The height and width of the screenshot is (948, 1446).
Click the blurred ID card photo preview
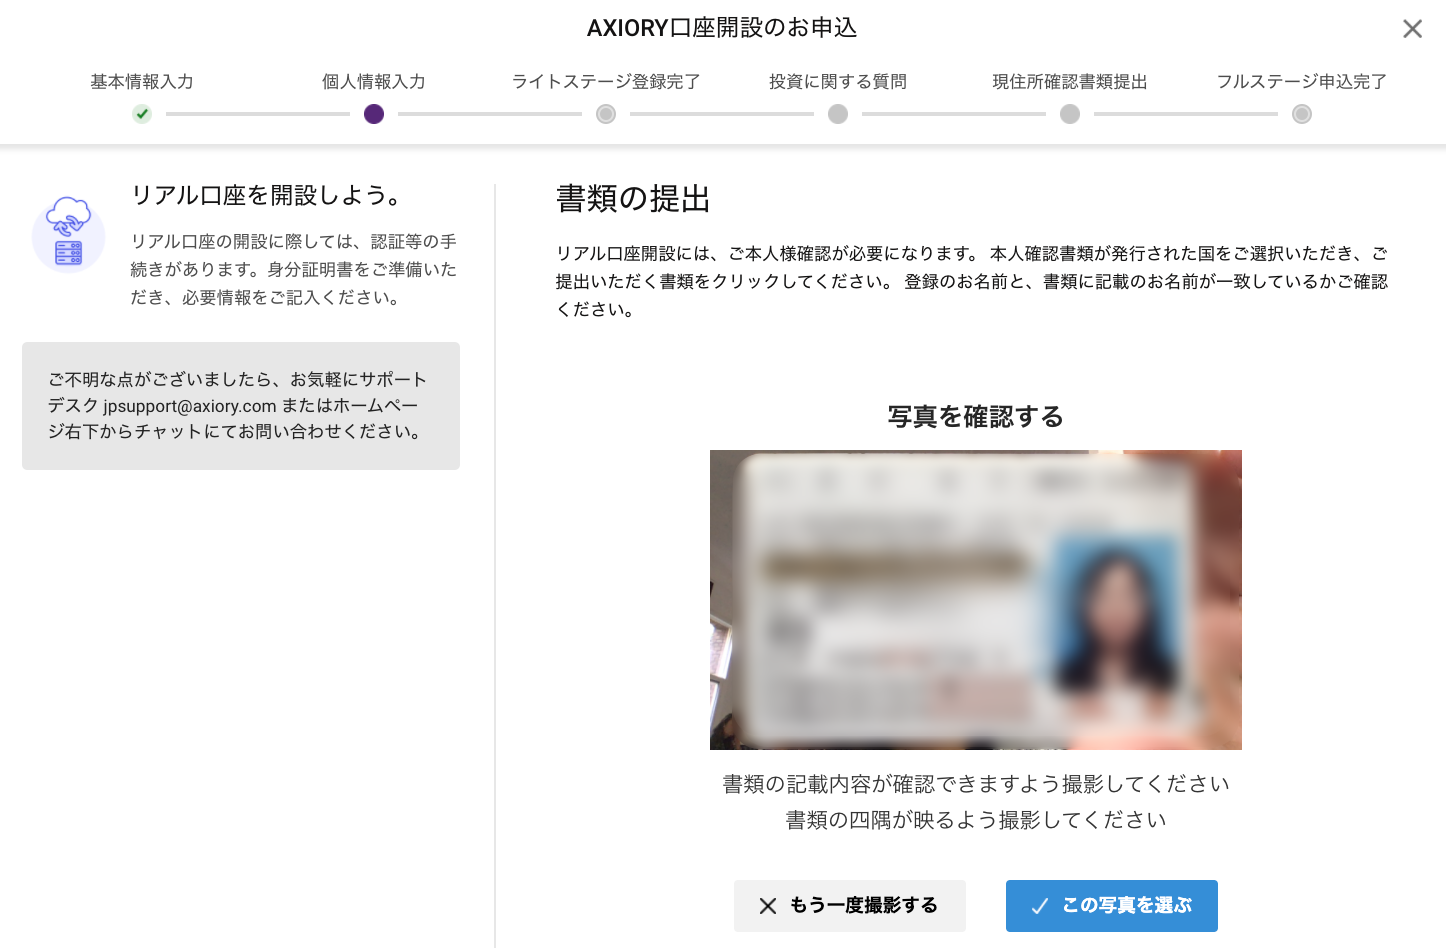(x=976, y=600)
